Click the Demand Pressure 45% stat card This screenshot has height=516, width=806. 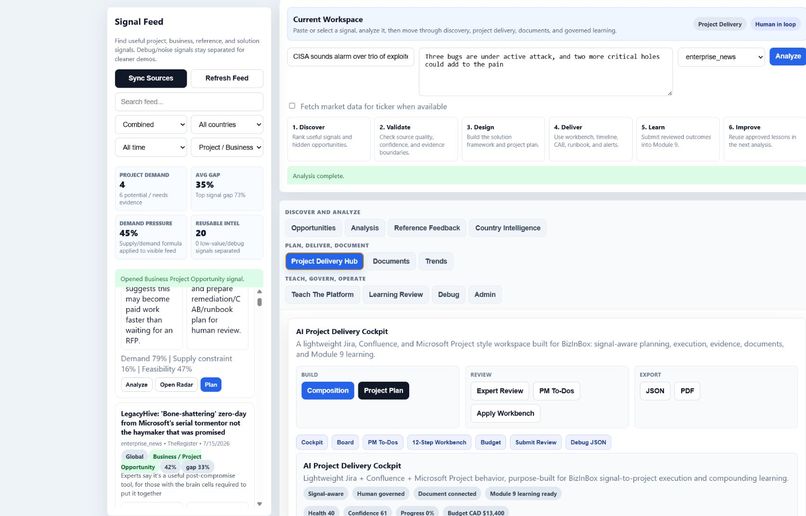pos(151,237)
